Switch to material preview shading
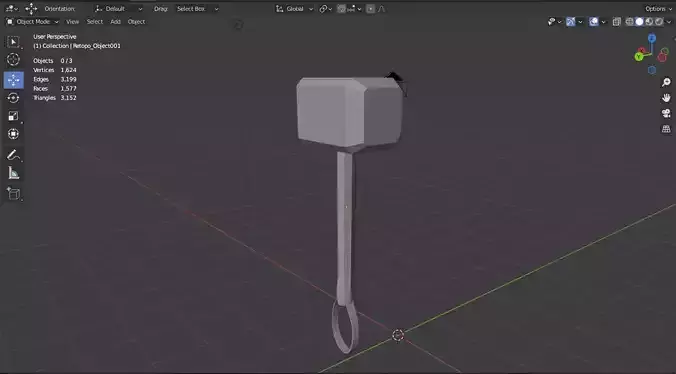Viewport: 676px width, 374px height. 649,22
